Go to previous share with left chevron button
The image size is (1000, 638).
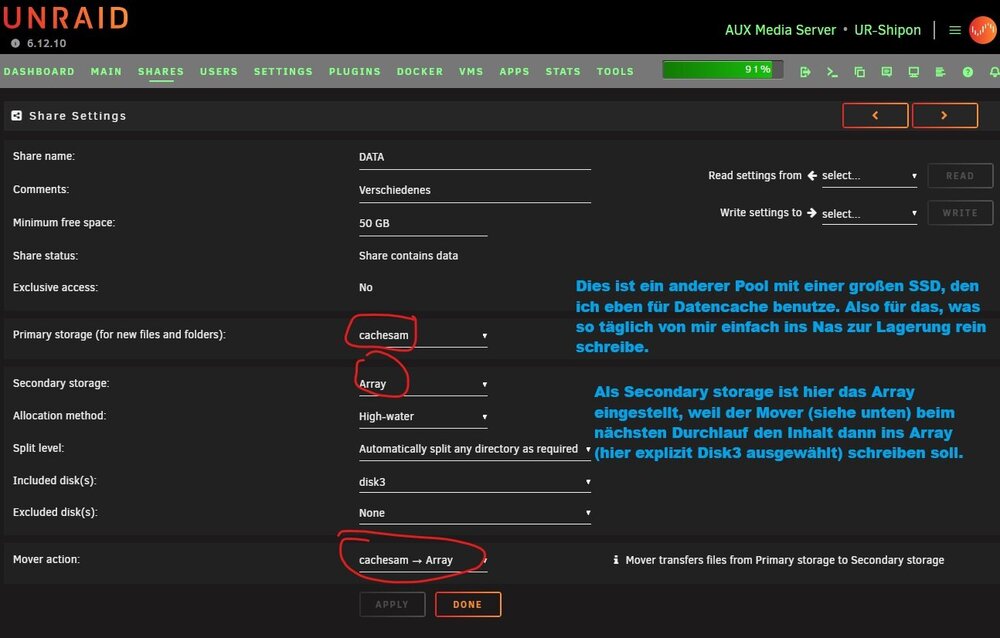(875, 115)
